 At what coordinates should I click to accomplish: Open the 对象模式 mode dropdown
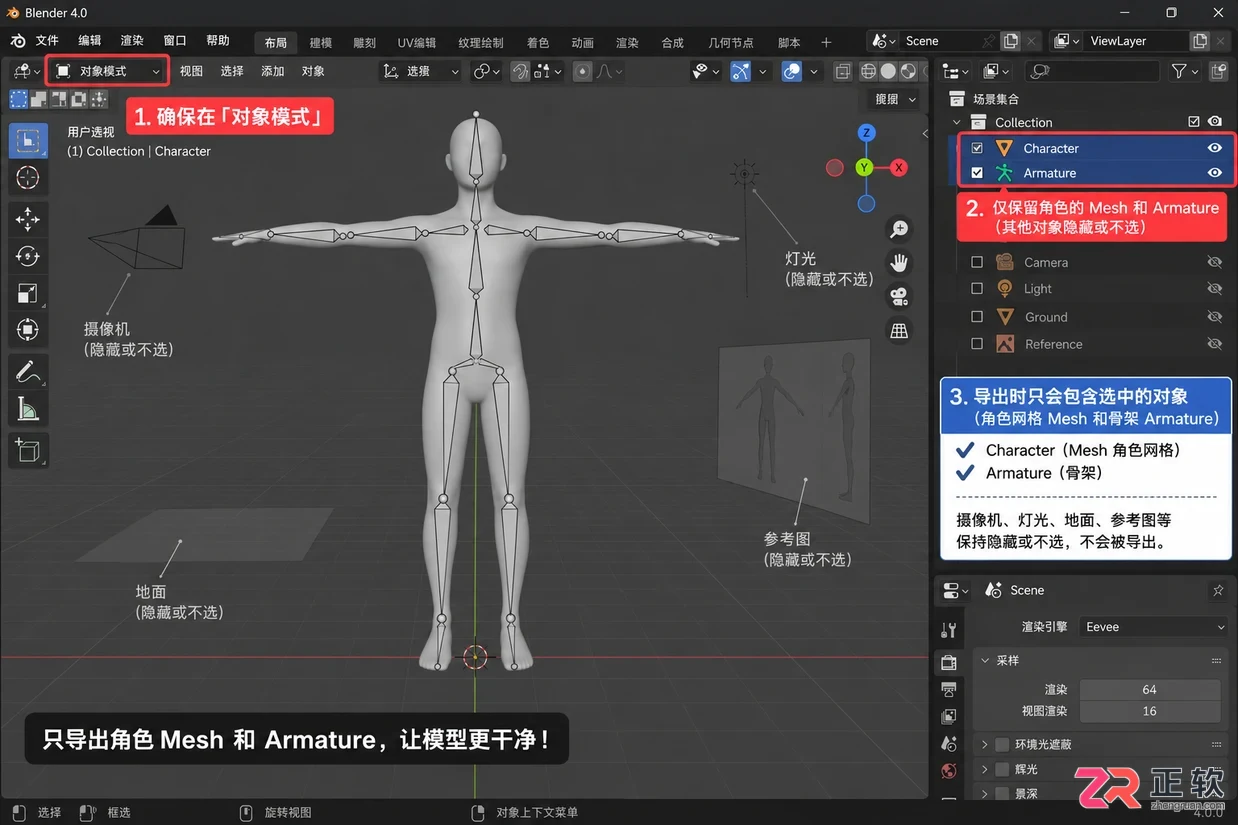tap(108, 72)
